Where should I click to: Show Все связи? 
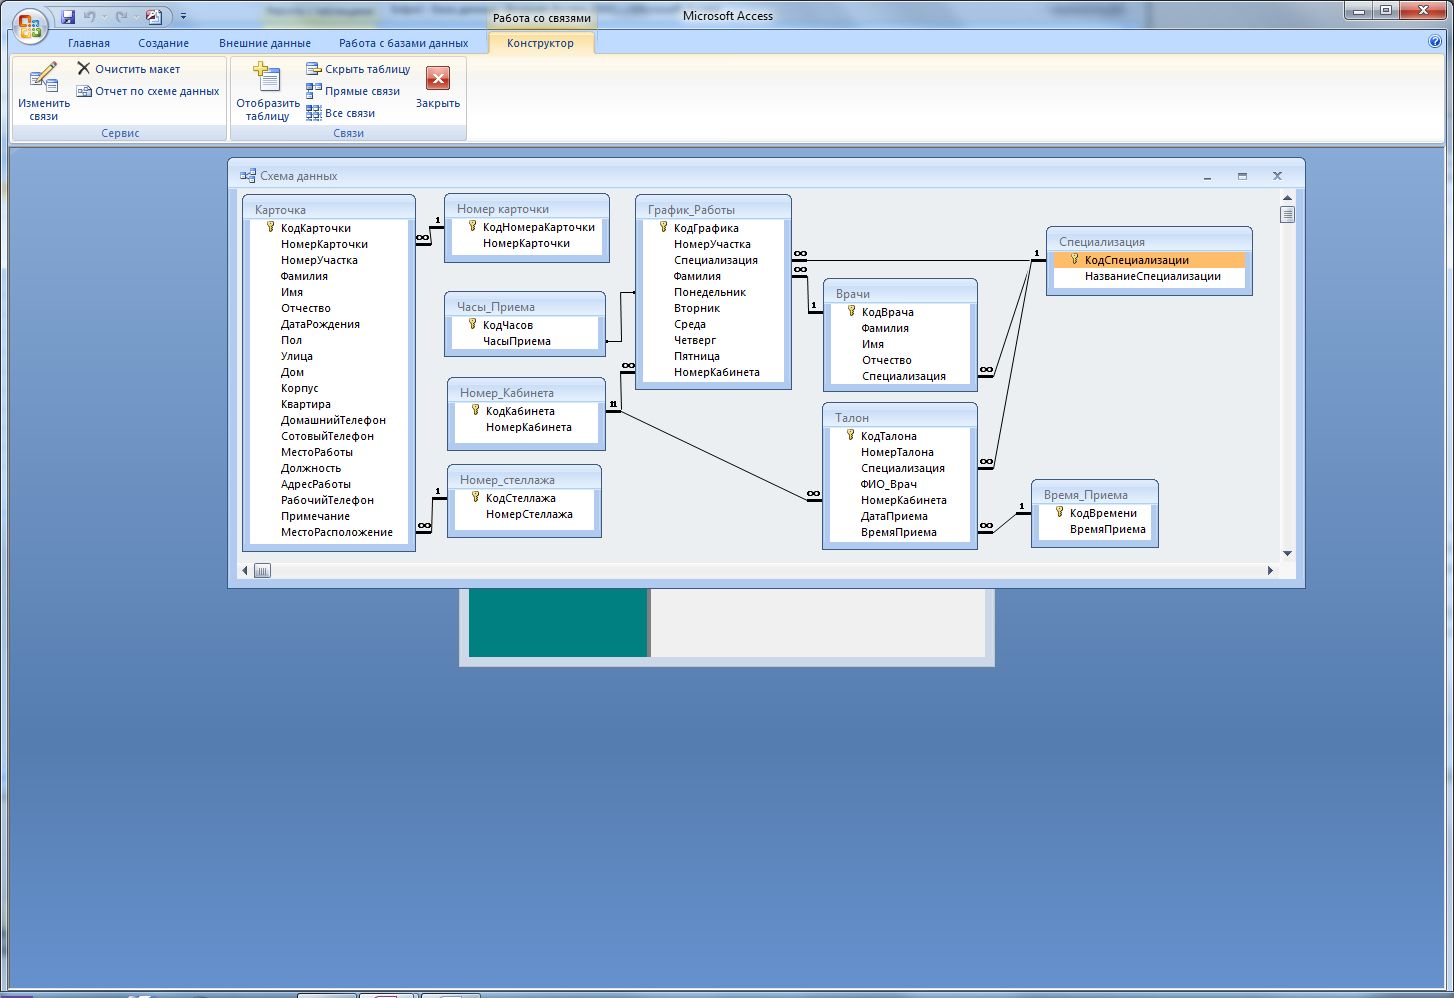(341, 113)
